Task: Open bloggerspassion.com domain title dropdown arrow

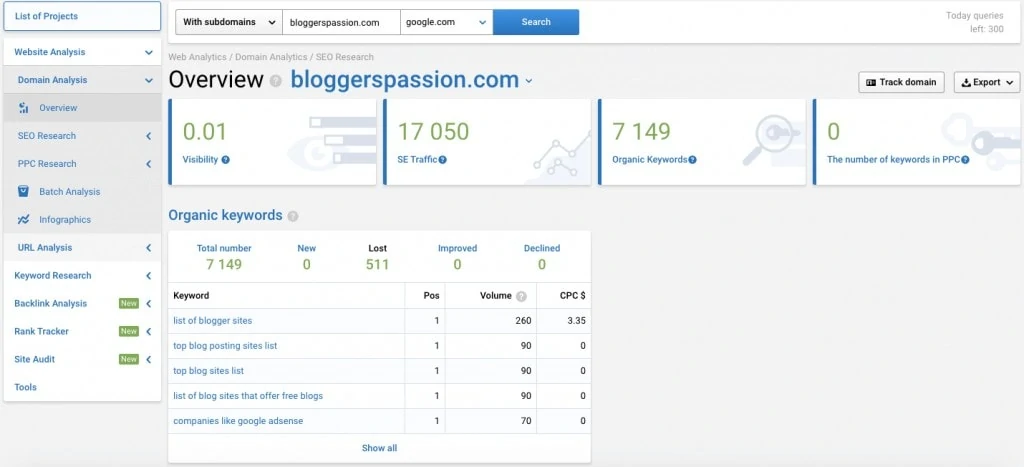Action: point(529,82)
